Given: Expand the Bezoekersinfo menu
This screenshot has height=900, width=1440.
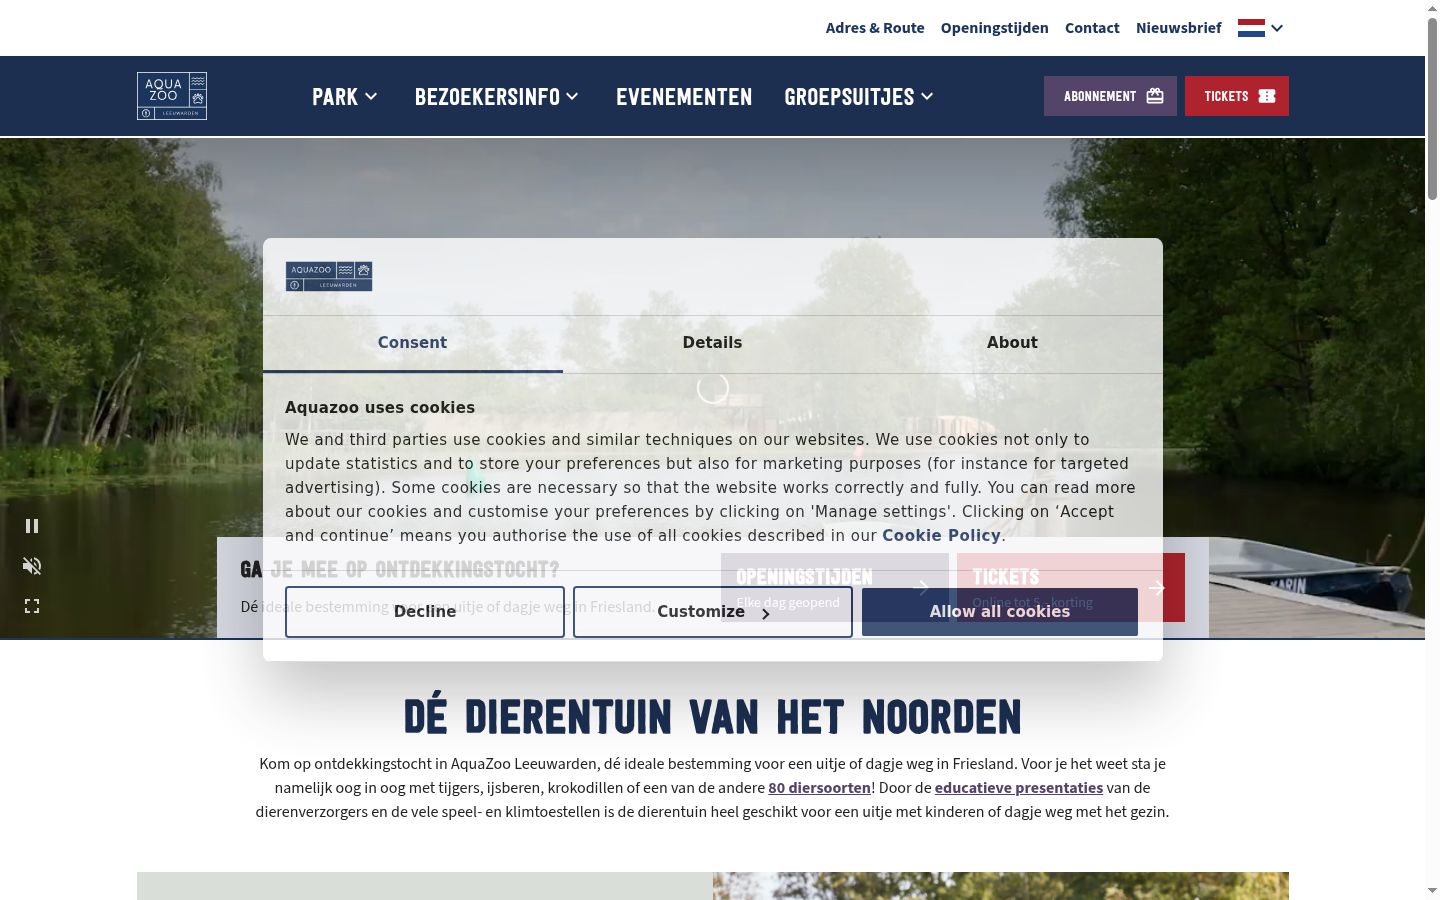Looking at the screenshot, I should point(497,96).
